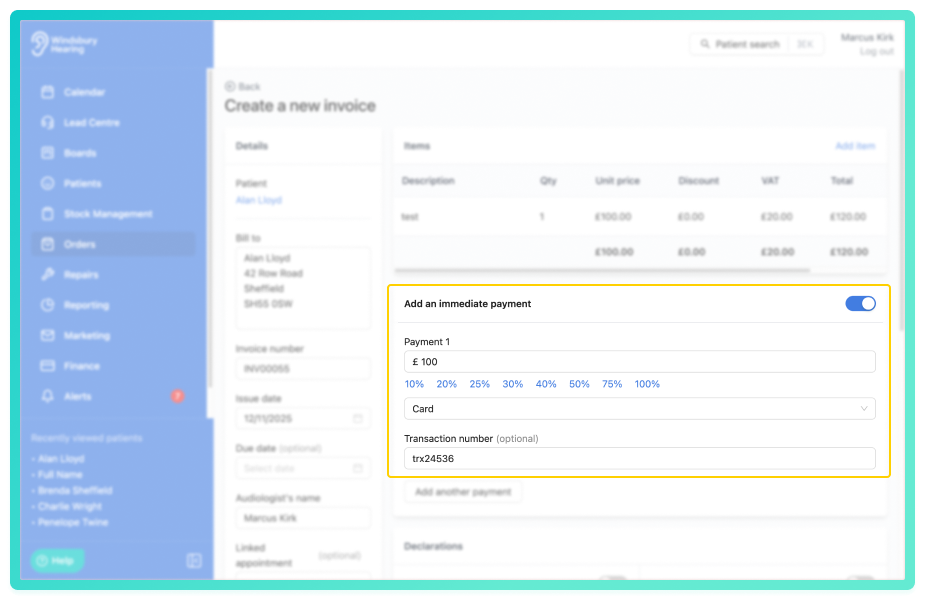Open the Due date calendar icon
Image resolution: width=925 pixels, height=600 pixels.
[x=357, y=468]
